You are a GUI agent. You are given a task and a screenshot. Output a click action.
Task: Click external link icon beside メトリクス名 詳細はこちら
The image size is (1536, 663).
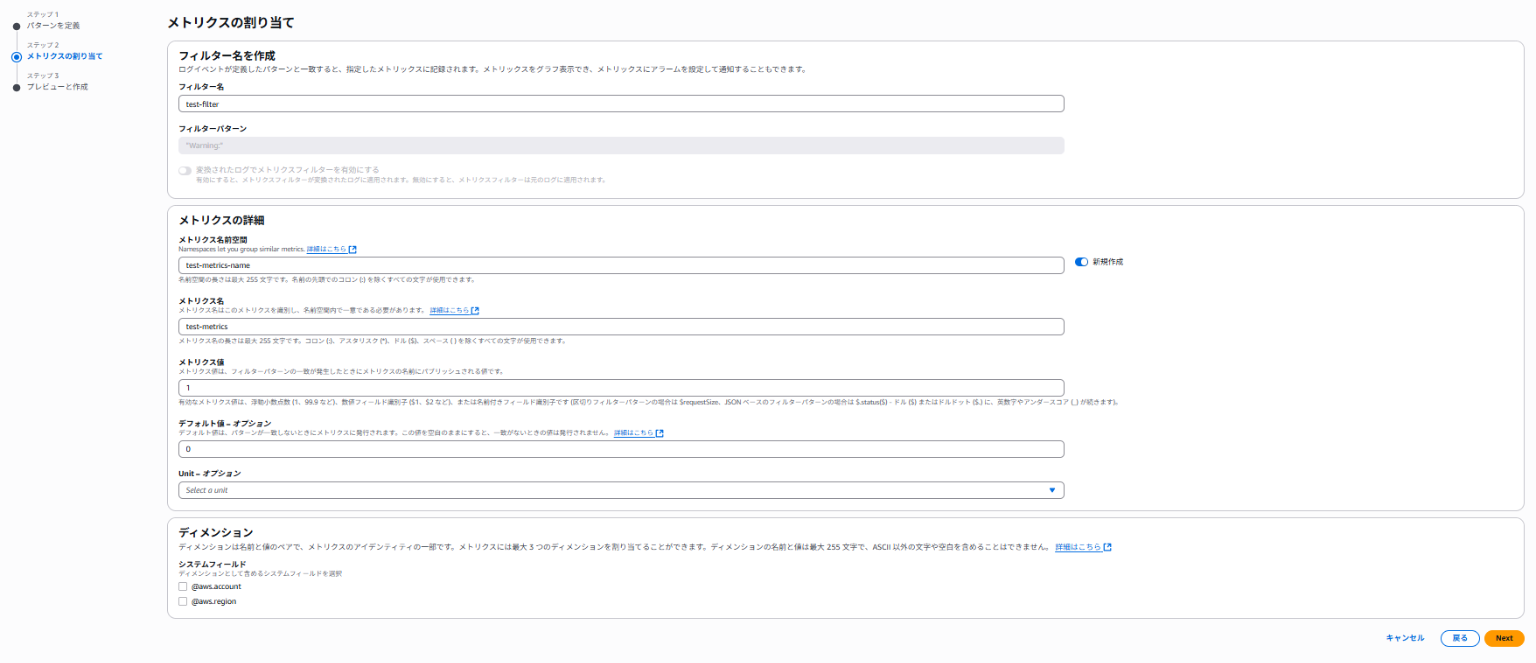(x=475, y=311)
